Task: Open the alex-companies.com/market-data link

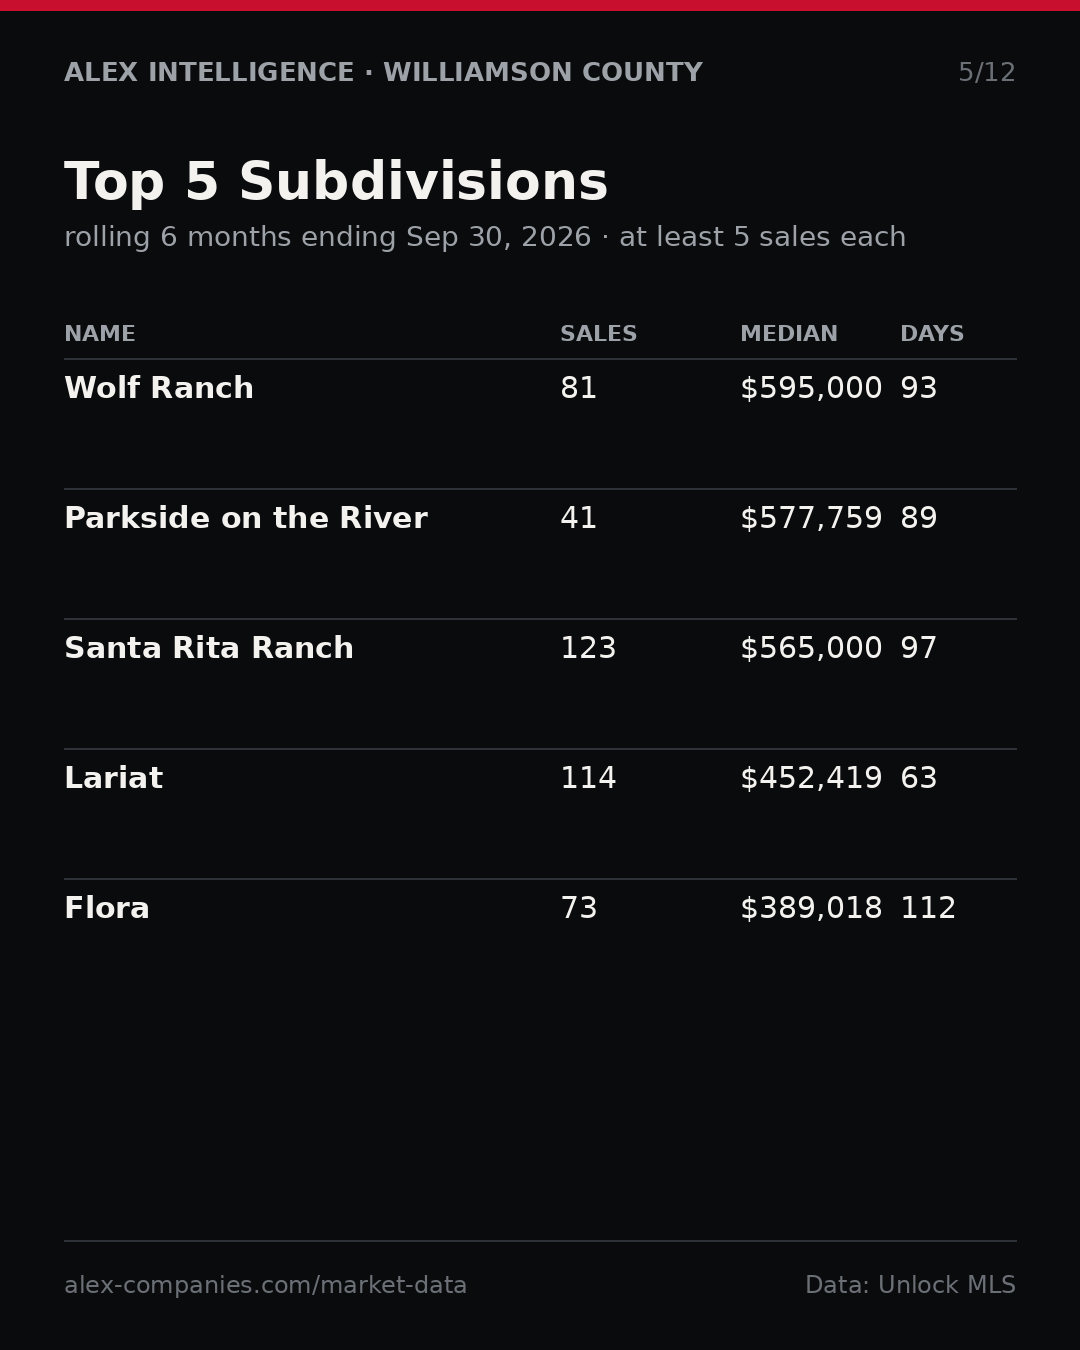Action: click(x=265, y=1286)
